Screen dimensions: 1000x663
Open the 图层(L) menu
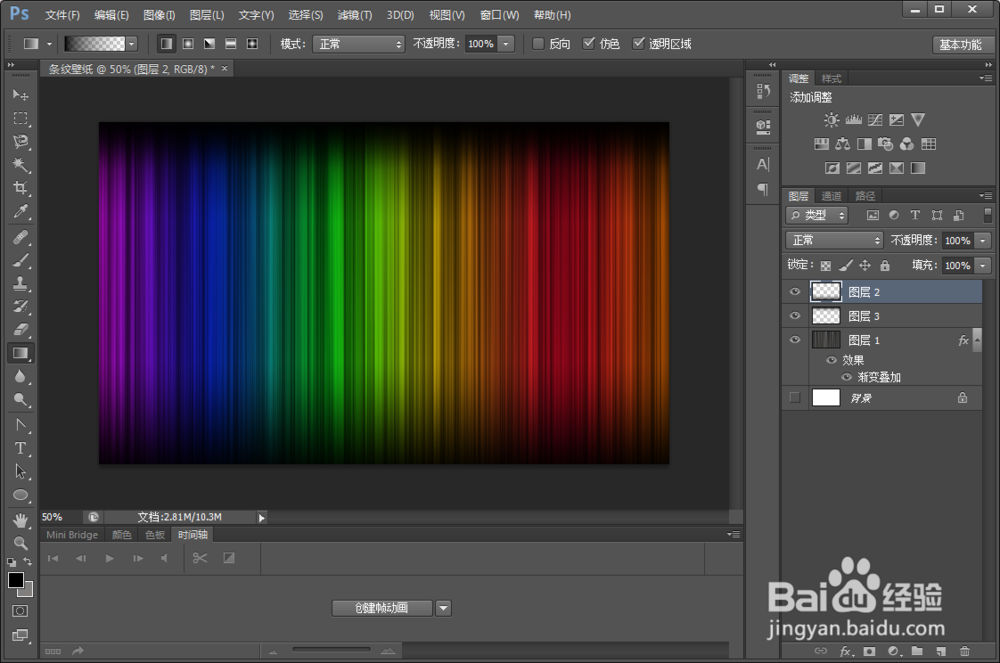[x=207, y=15]
